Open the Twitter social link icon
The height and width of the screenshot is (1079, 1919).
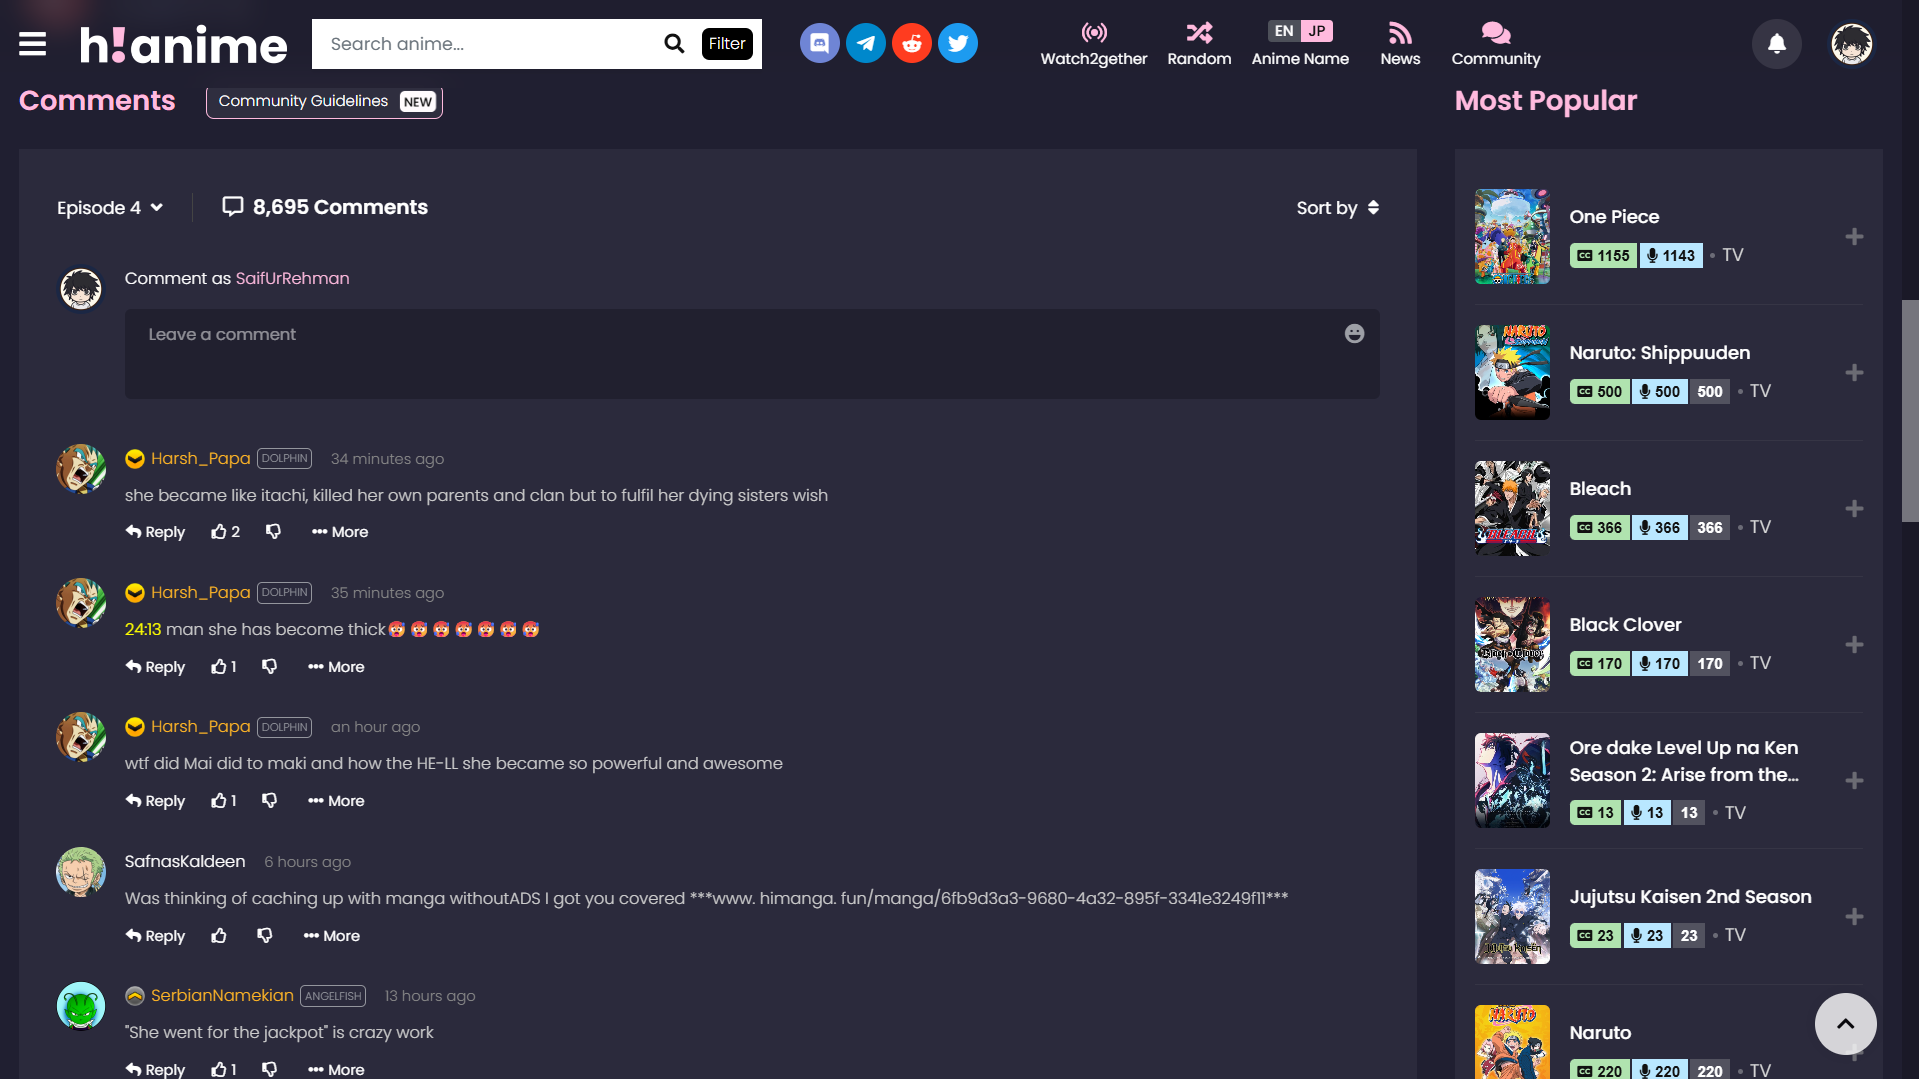pos(957,44)
